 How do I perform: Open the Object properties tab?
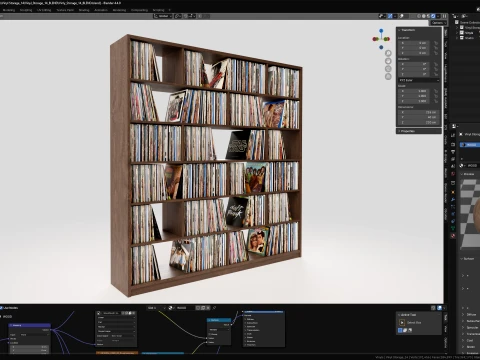453,192
